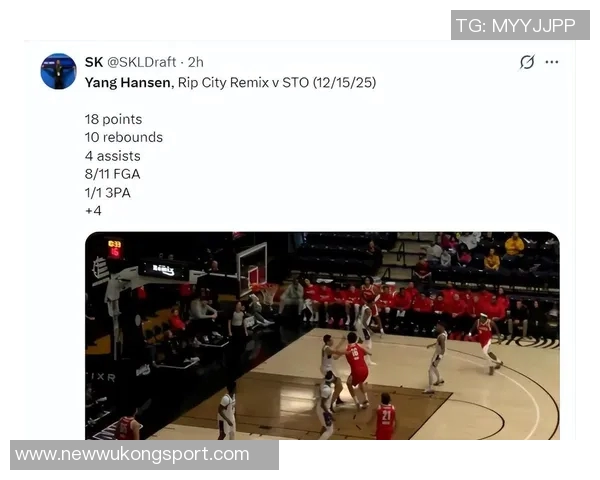The height and width of the screenshot is (480, 600).
Task: Click the 18 points stat line
Action: pos(113,119)
